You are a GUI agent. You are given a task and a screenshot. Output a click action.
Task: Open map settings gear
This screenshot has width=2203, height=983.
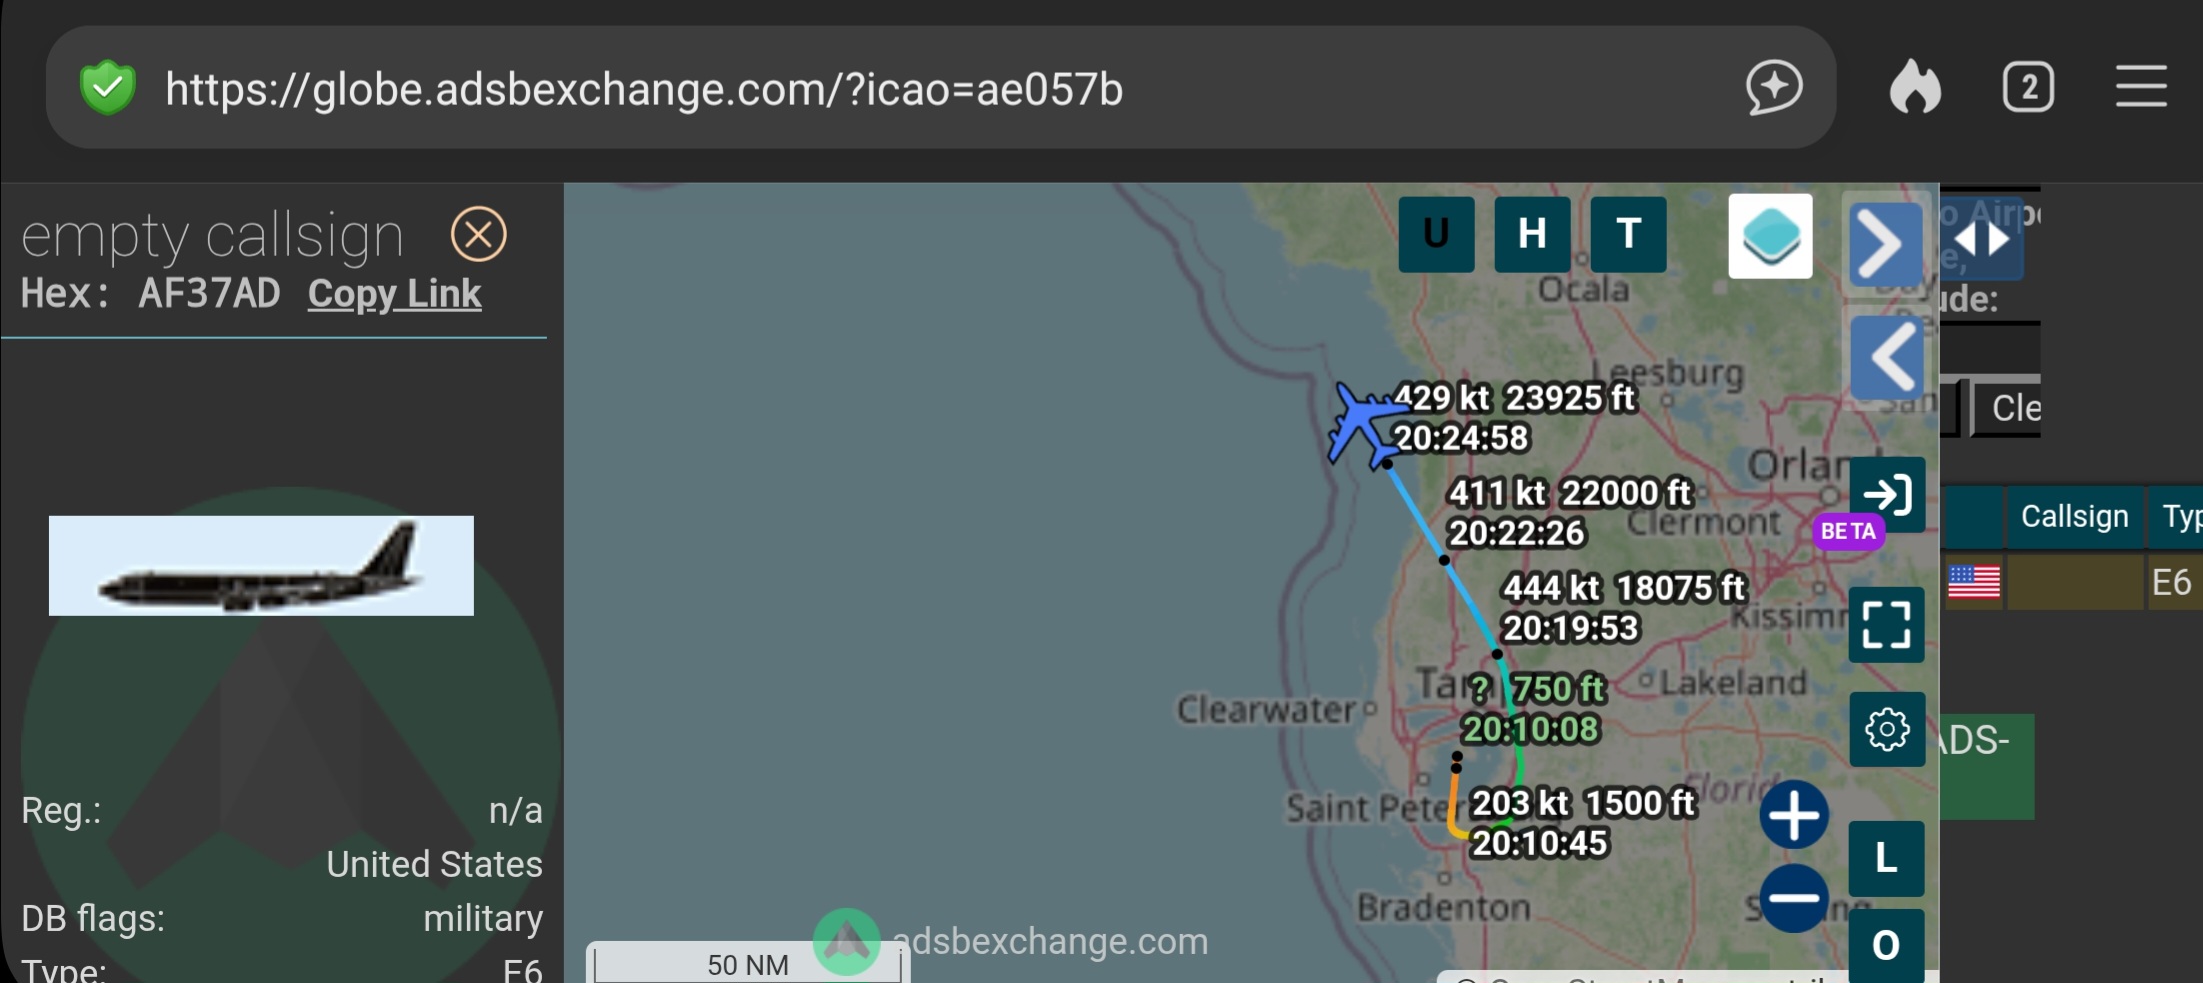pos(1886,730)
